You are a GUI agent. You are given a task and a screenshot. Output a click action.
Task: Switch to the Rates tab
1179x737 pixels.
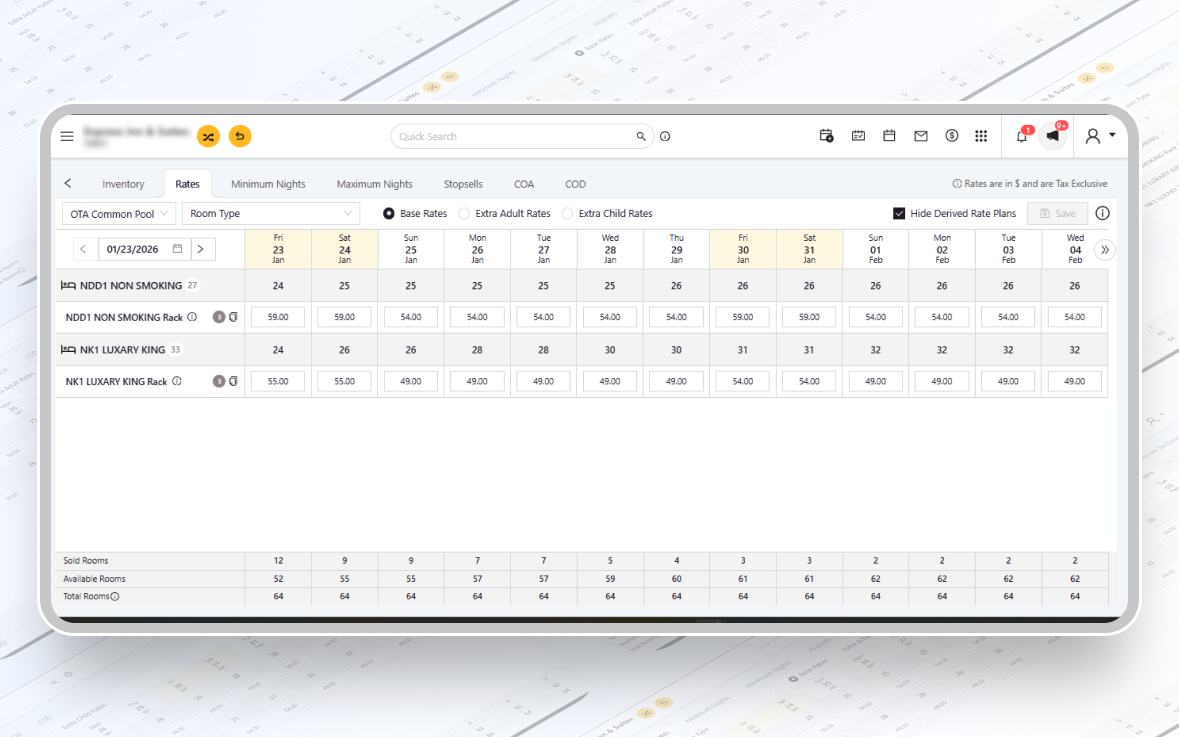tap(187, 183)
